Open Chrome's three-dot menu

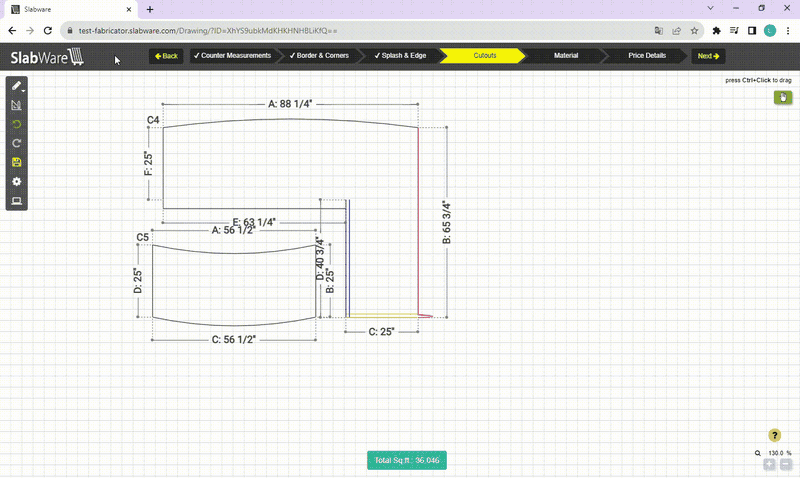[788, 31]
